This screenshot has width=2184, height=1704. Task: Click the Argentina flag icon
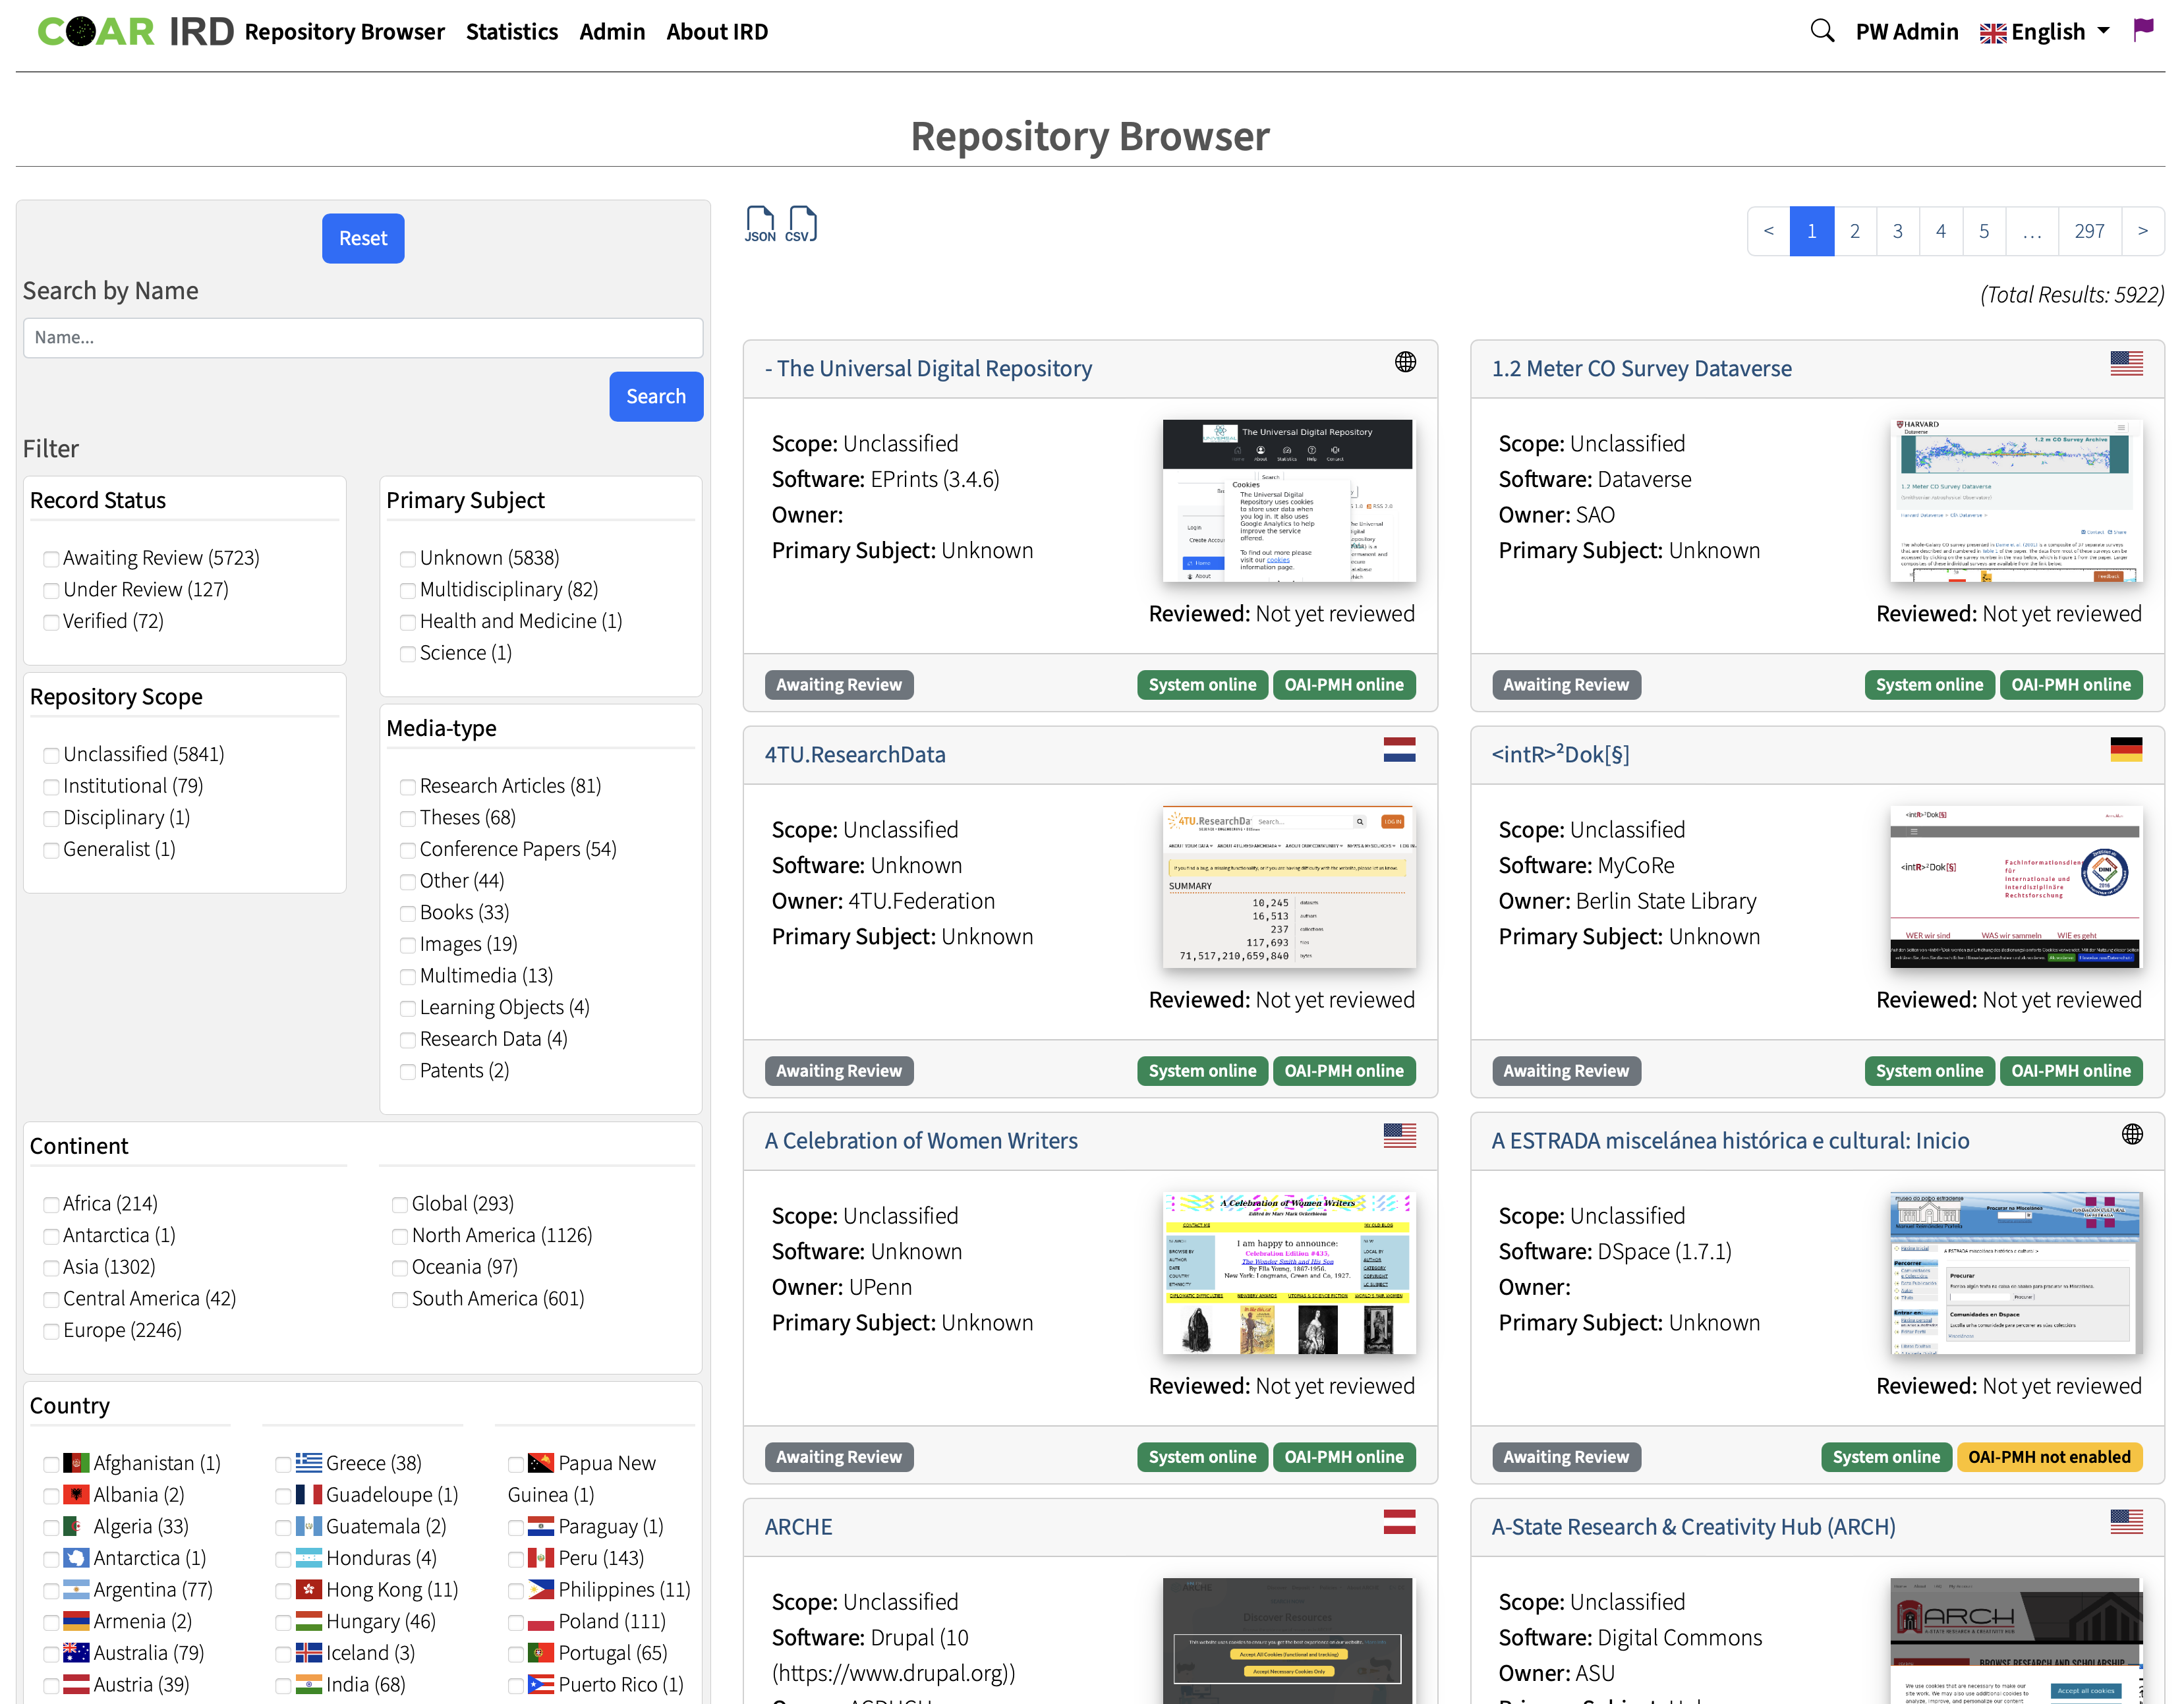pyautogui.click(x=76, y=1590)
